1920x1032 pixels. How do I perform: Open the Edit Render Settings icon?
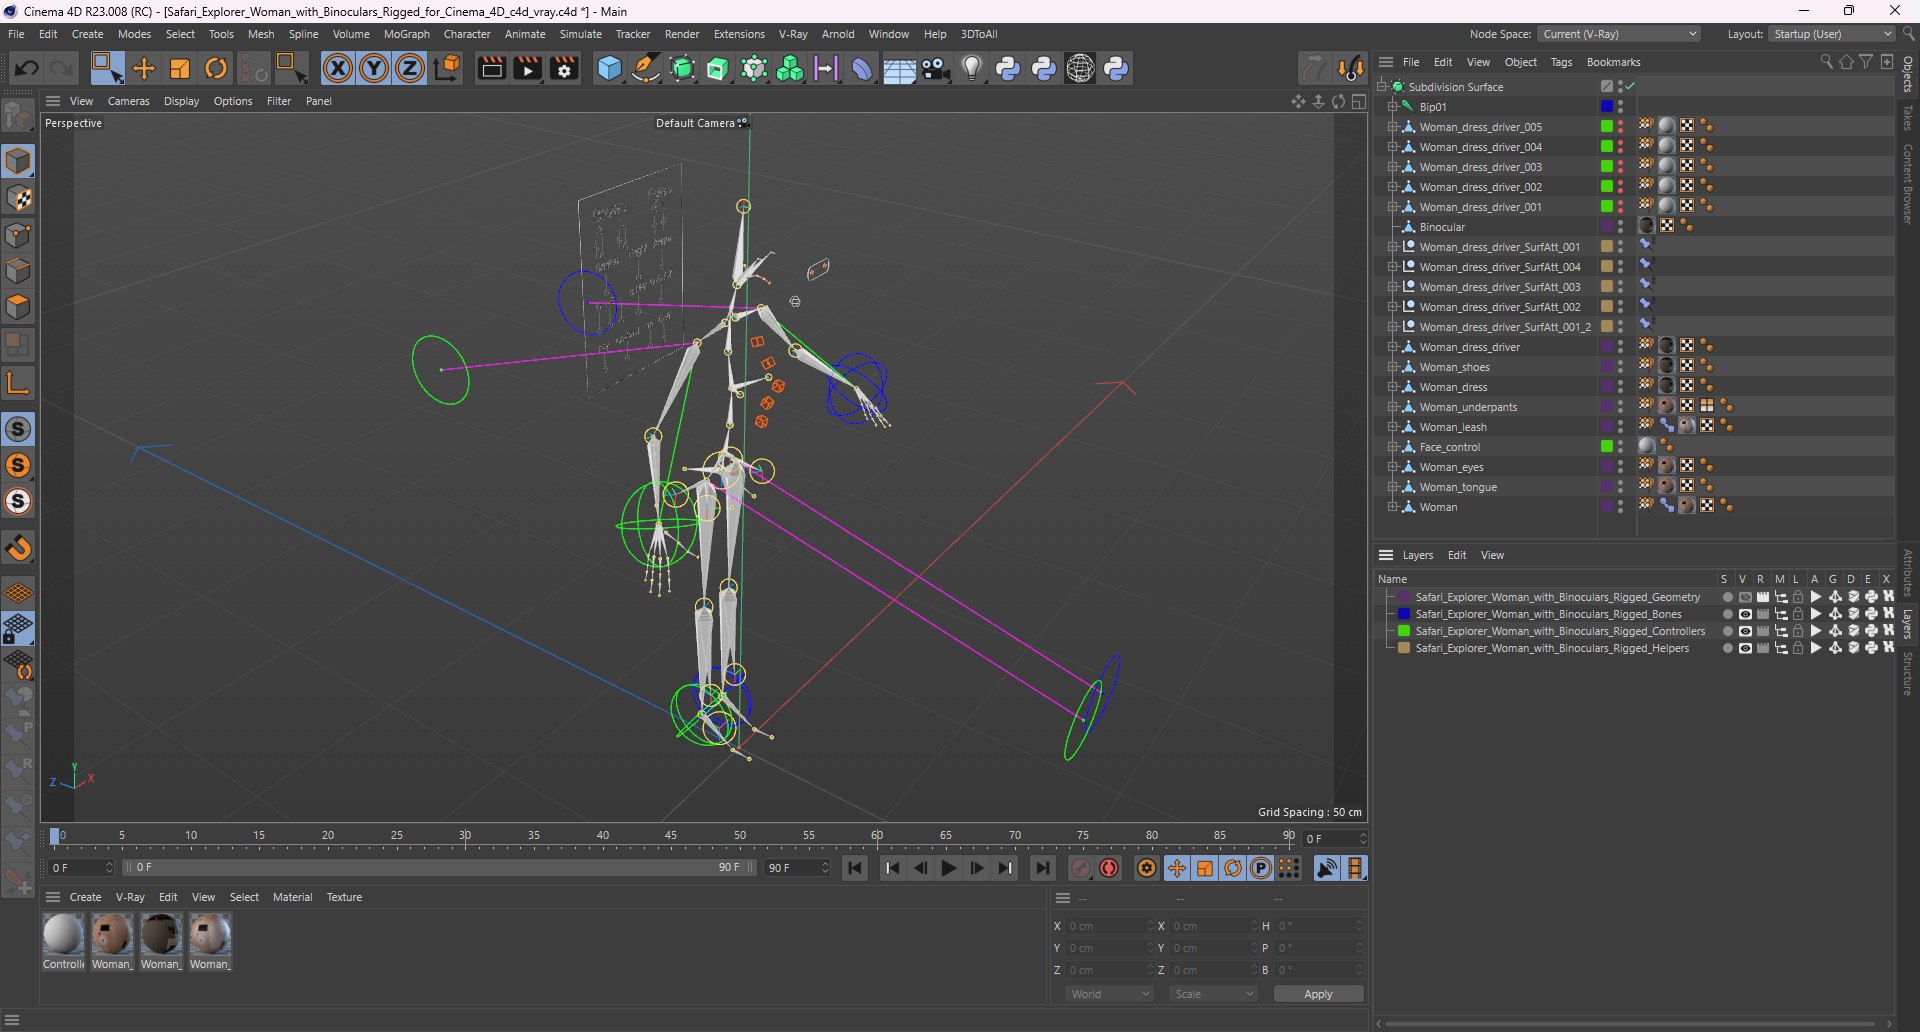(x=564, y=68)
